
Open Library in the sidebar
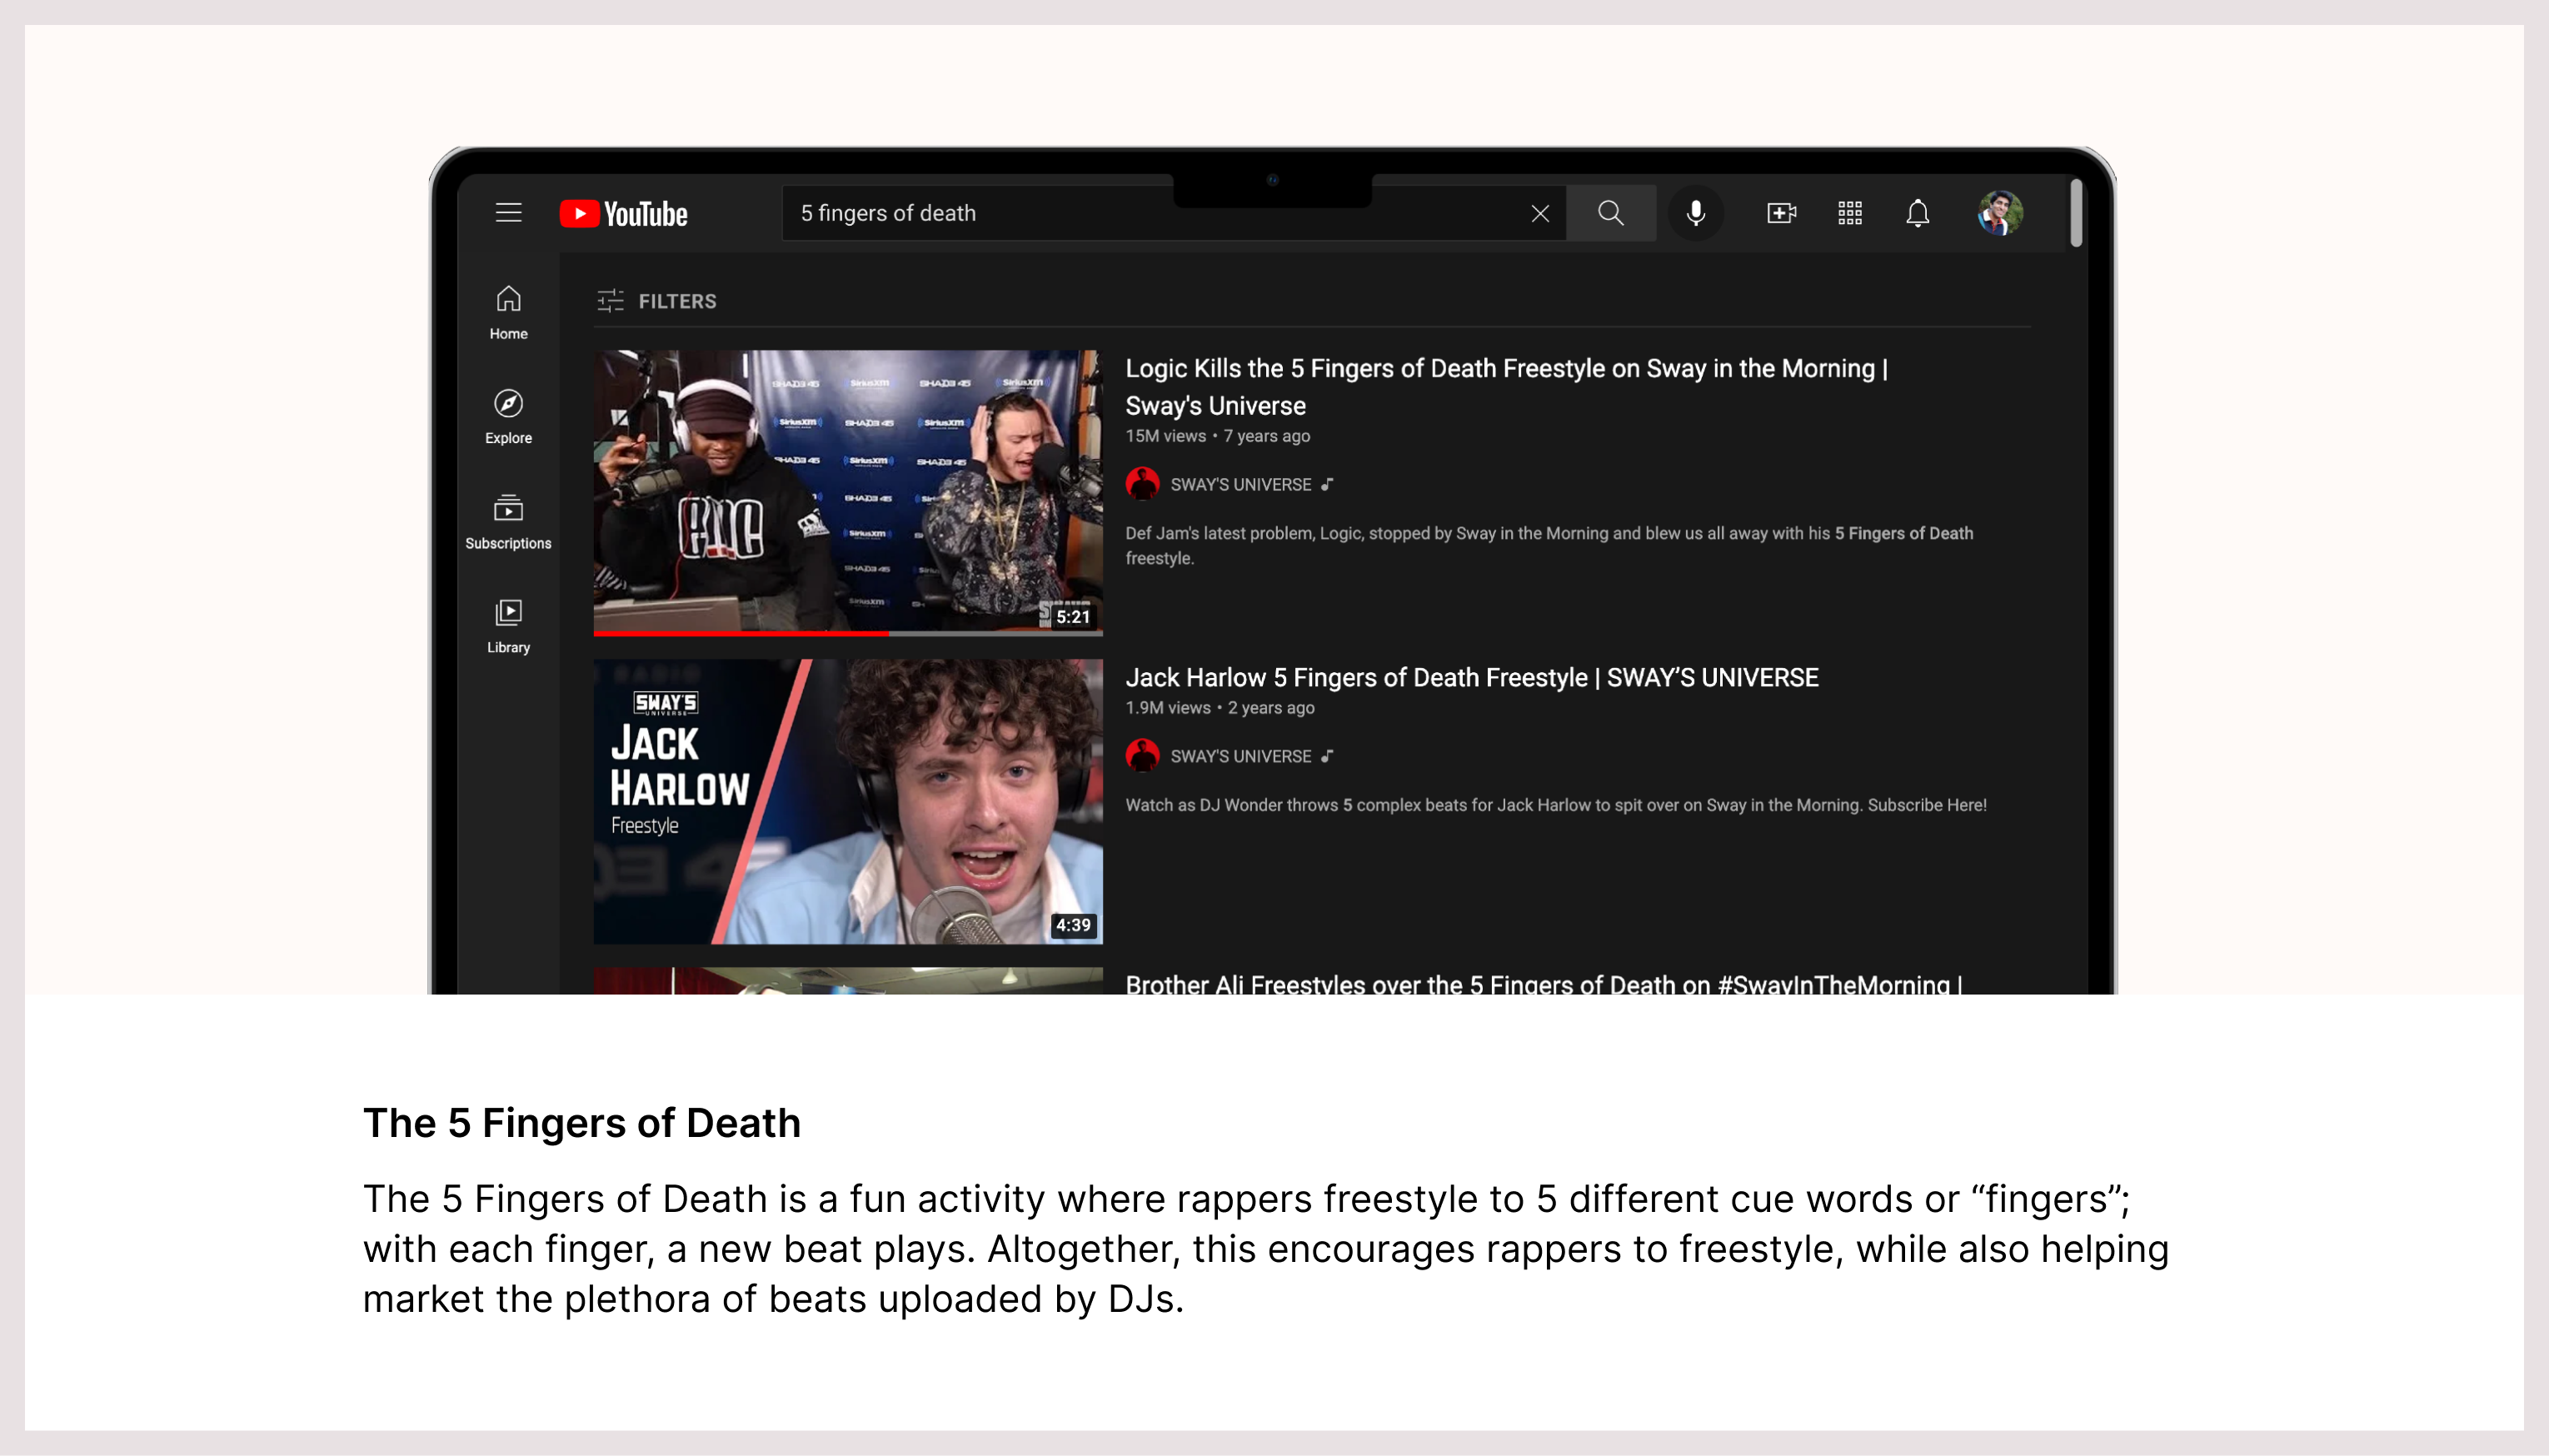[508, 626]
